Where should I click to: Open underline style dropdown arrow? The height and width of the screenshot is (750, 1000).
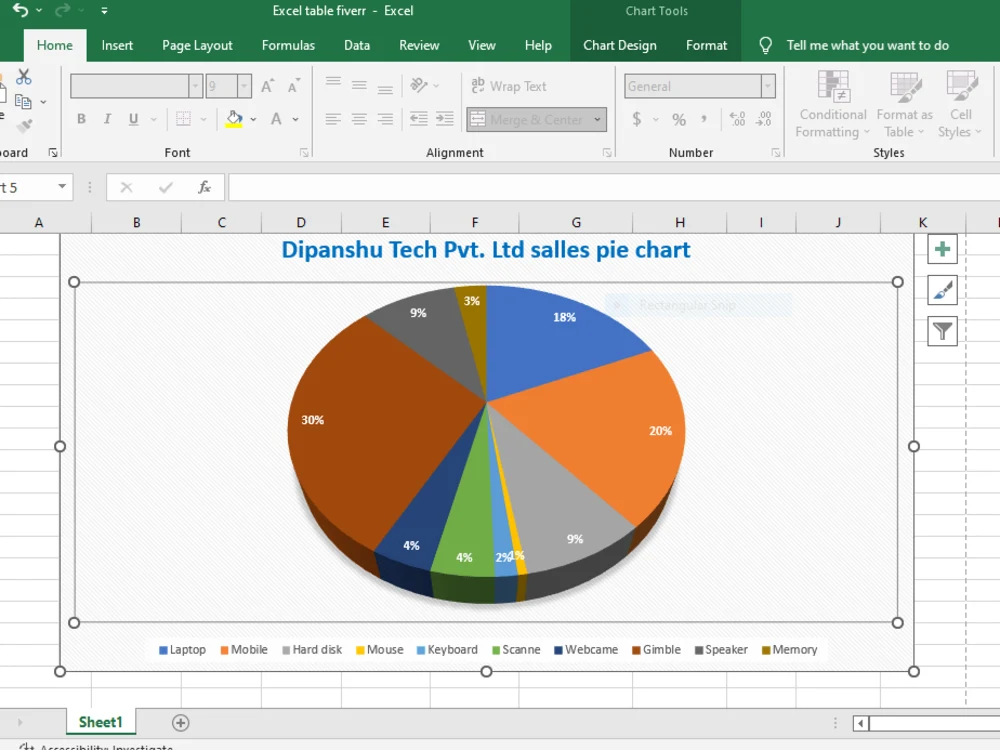coord(153,119)
